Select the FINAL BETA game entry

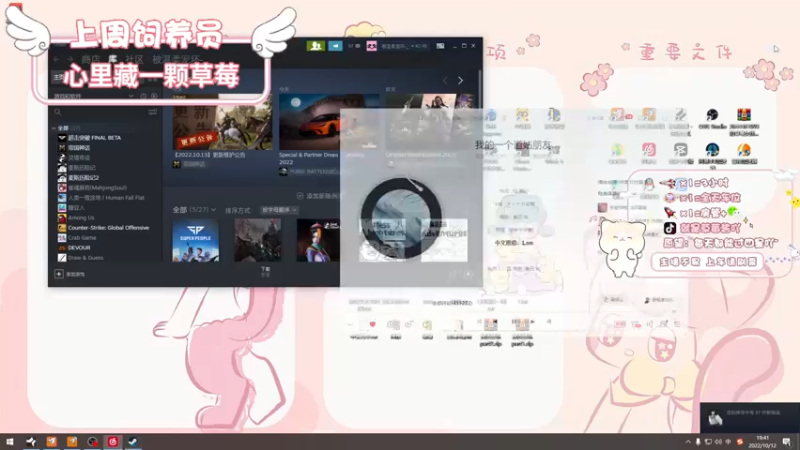click(90, 138)
